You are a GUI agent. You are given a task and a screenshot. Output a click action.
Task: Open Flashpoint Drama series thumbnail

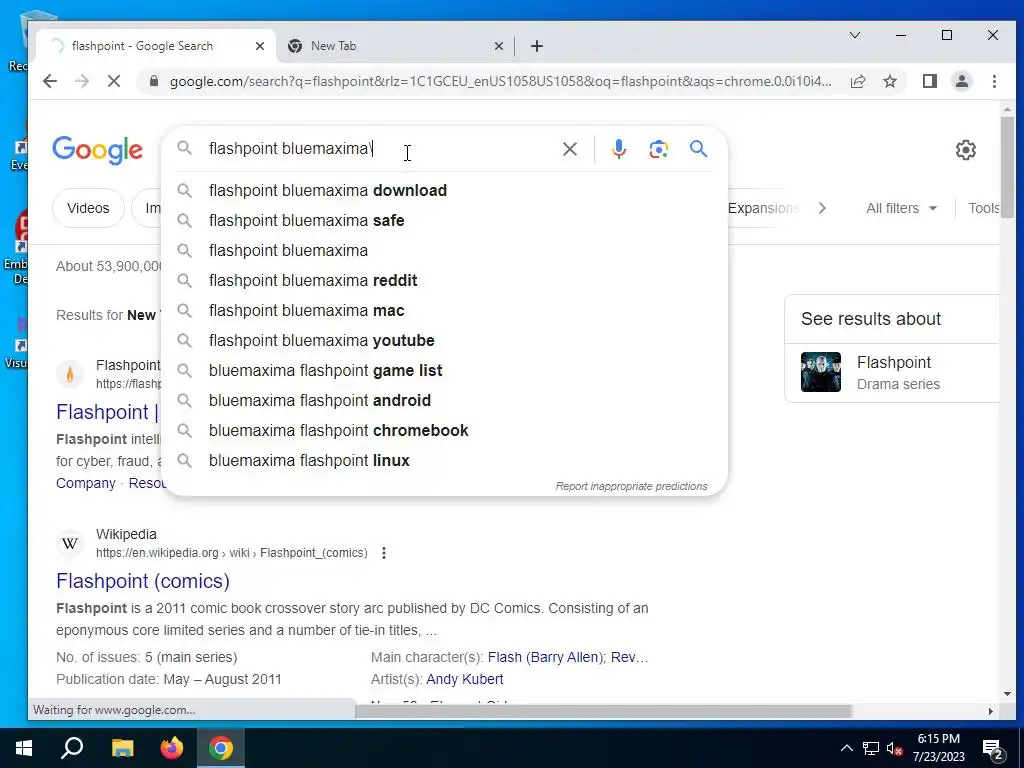821,372
